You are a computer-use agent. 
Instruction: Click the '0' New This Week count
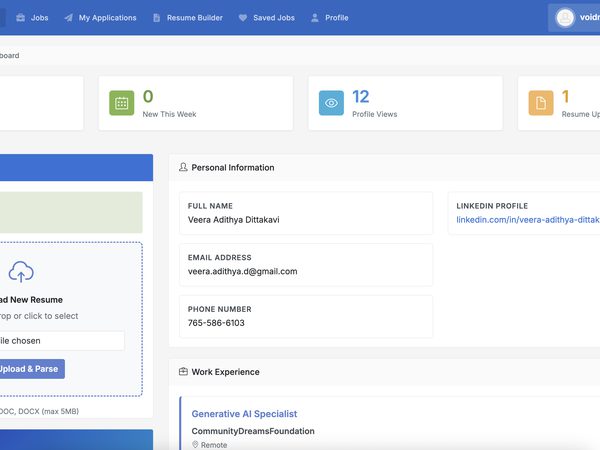click(148, 97)
